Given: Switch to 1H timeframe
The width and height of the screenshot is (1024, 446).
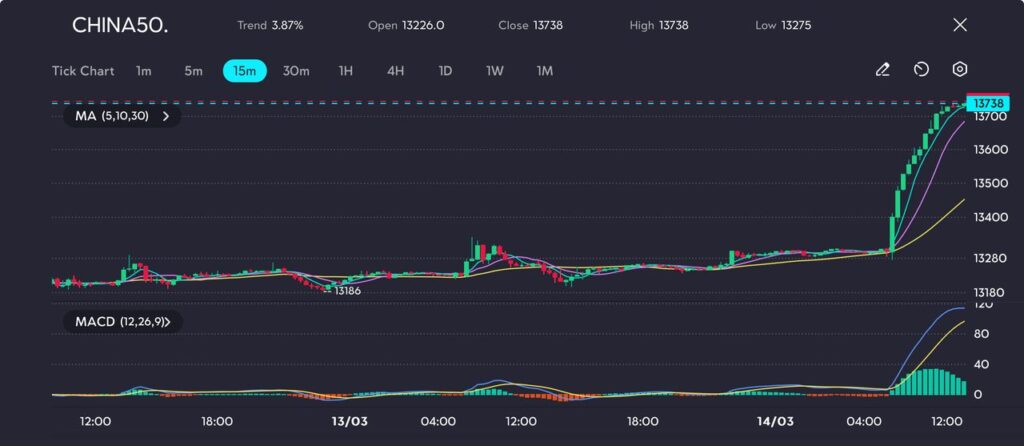Looking at the screenshot, I should click(x=346, y=71).
